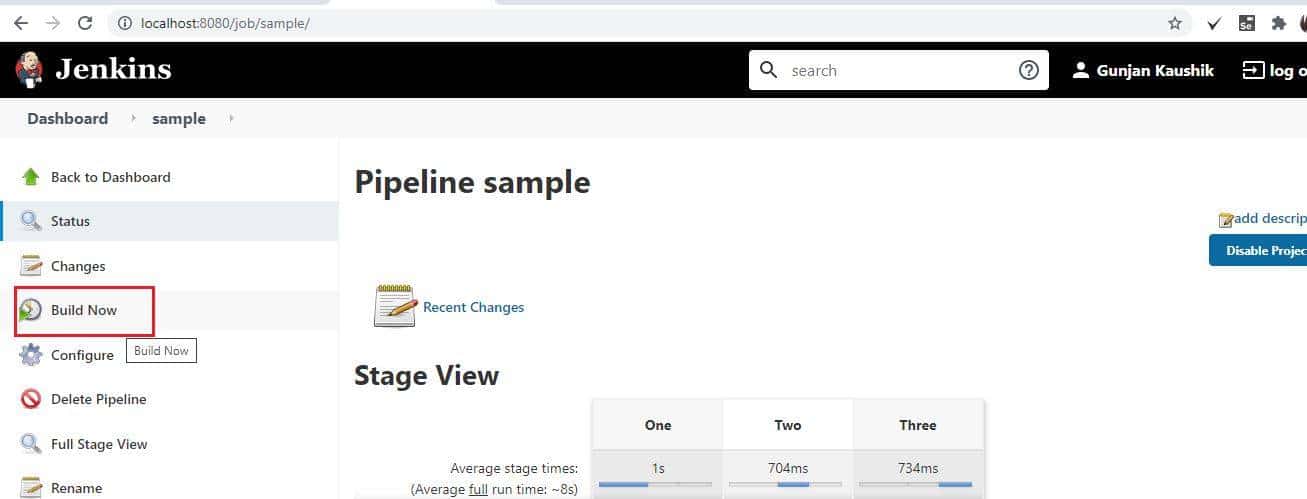Click the browser forward arrow
Viewport: 1307px width, 499px height.
coord(53,22)
